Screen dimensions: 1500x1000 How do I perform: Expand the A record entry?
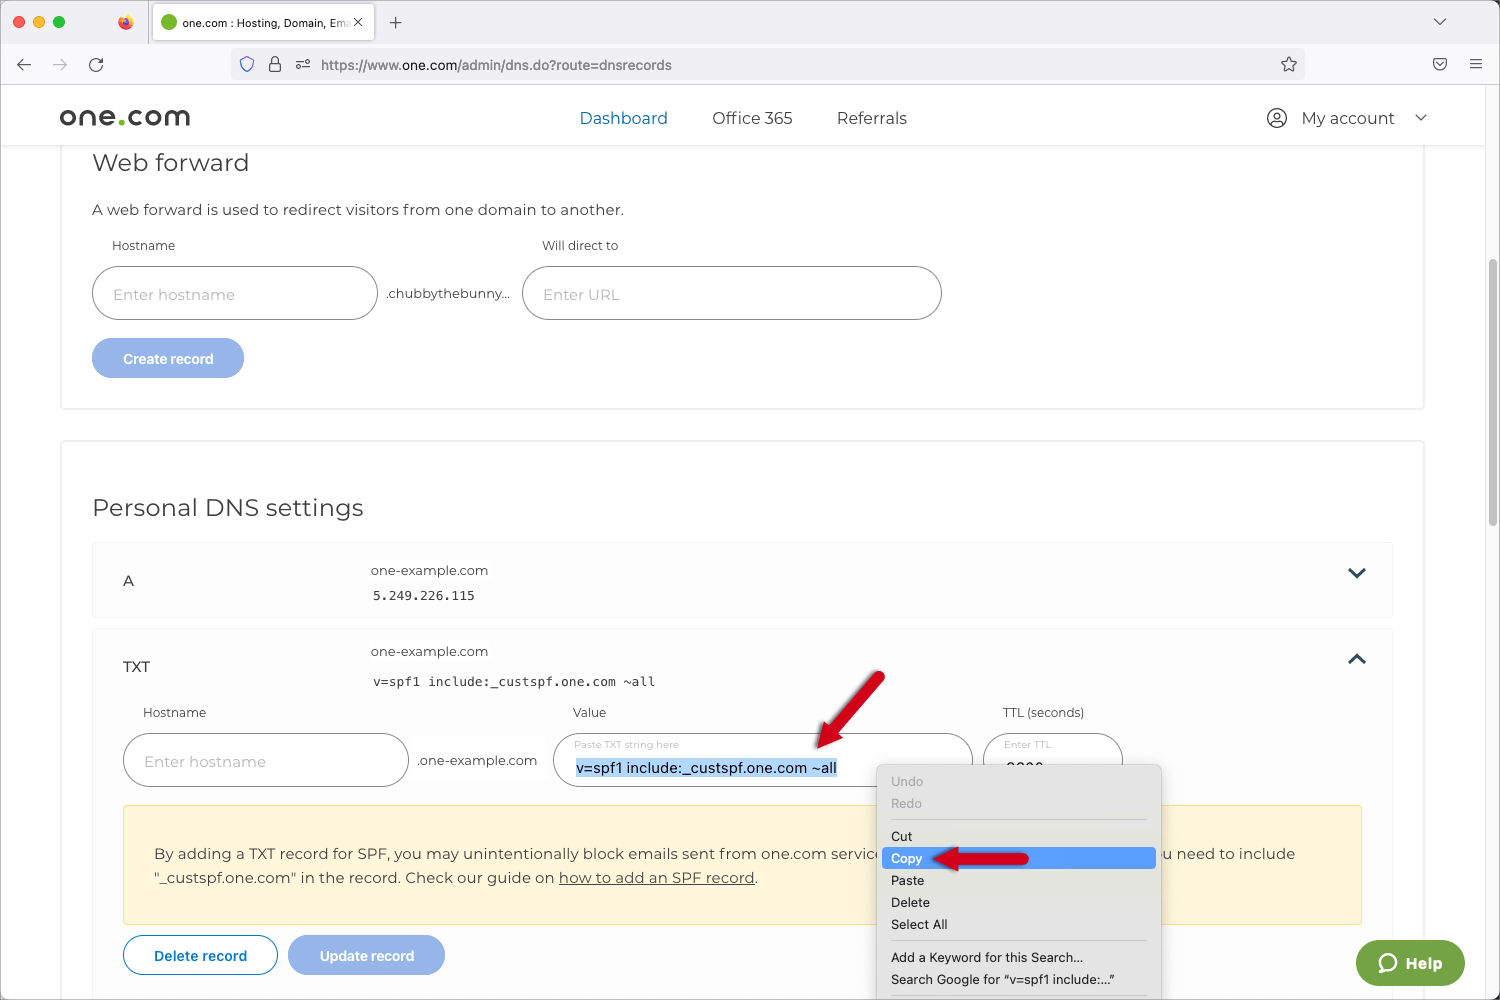[x=1357, y=573]
